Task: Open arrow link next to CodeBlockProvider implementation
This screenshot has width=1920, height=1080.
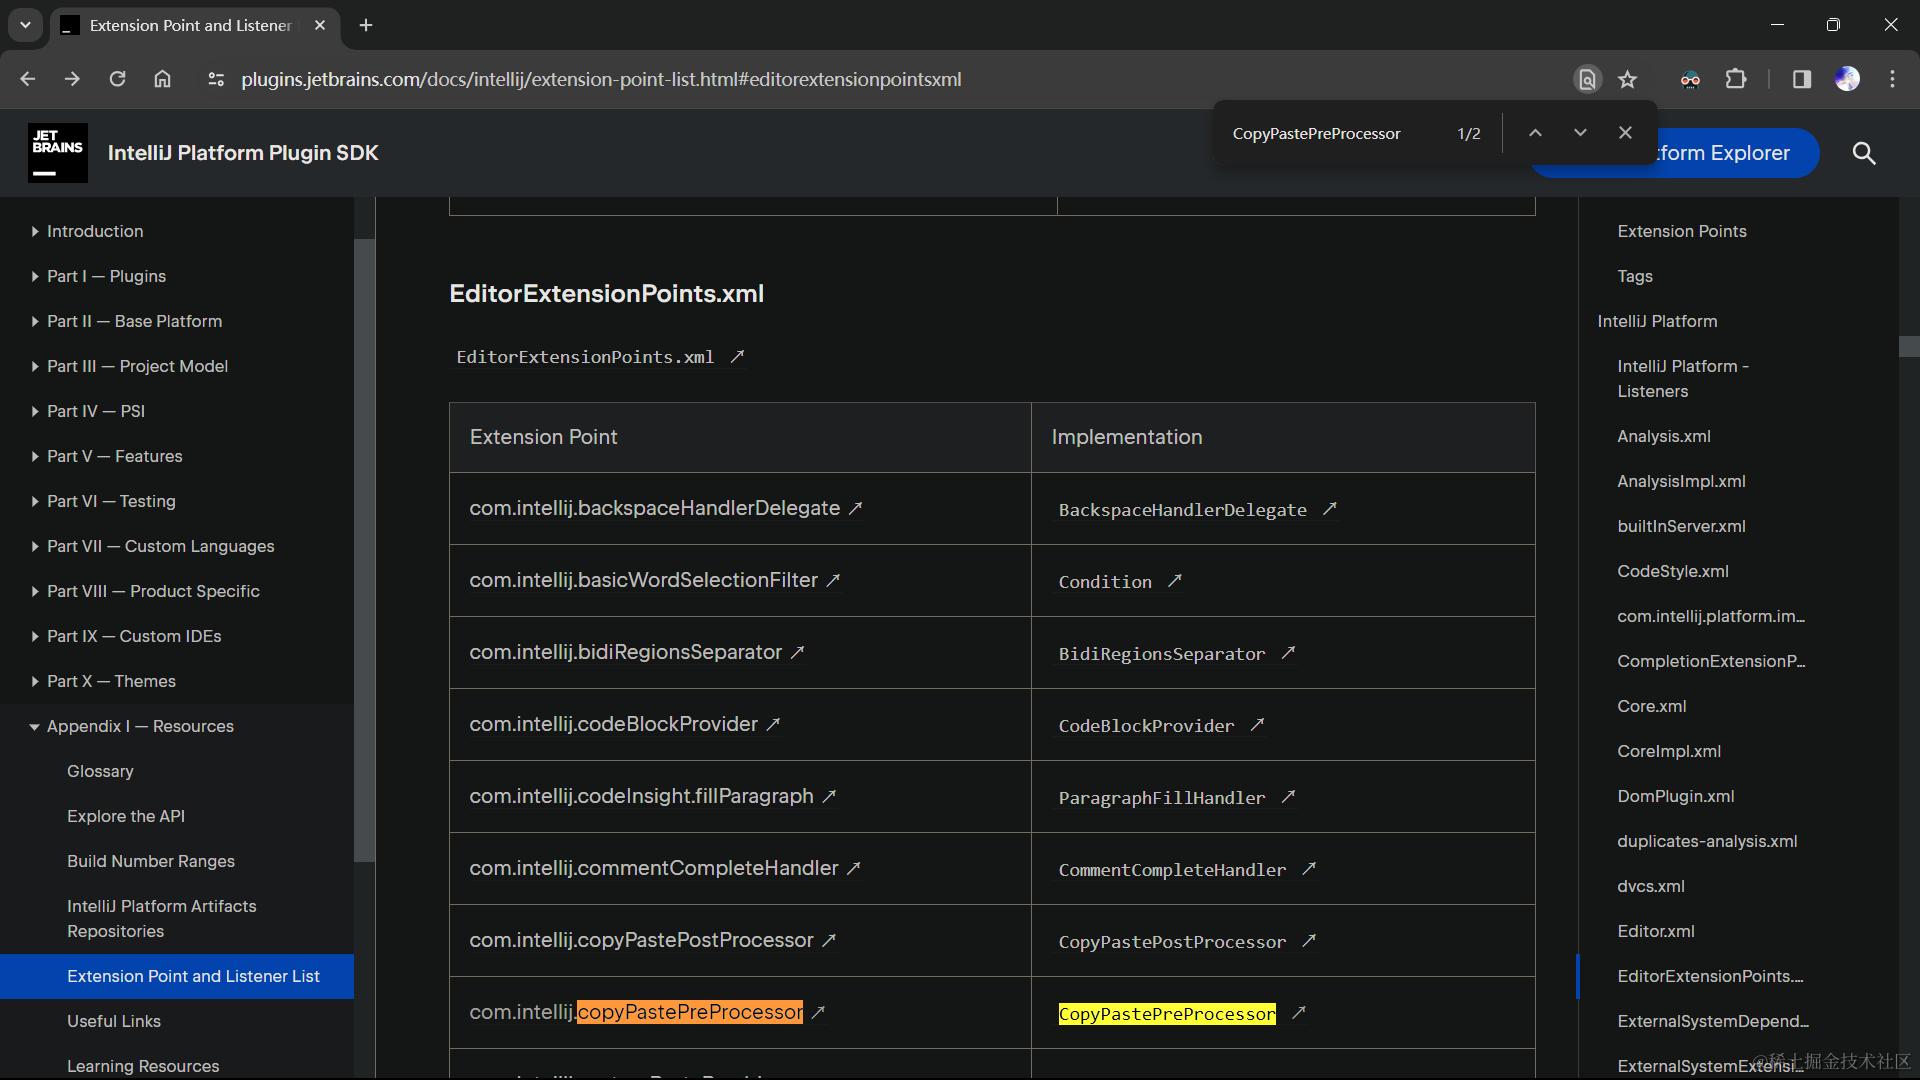Action: click(x=1257, y=725)
